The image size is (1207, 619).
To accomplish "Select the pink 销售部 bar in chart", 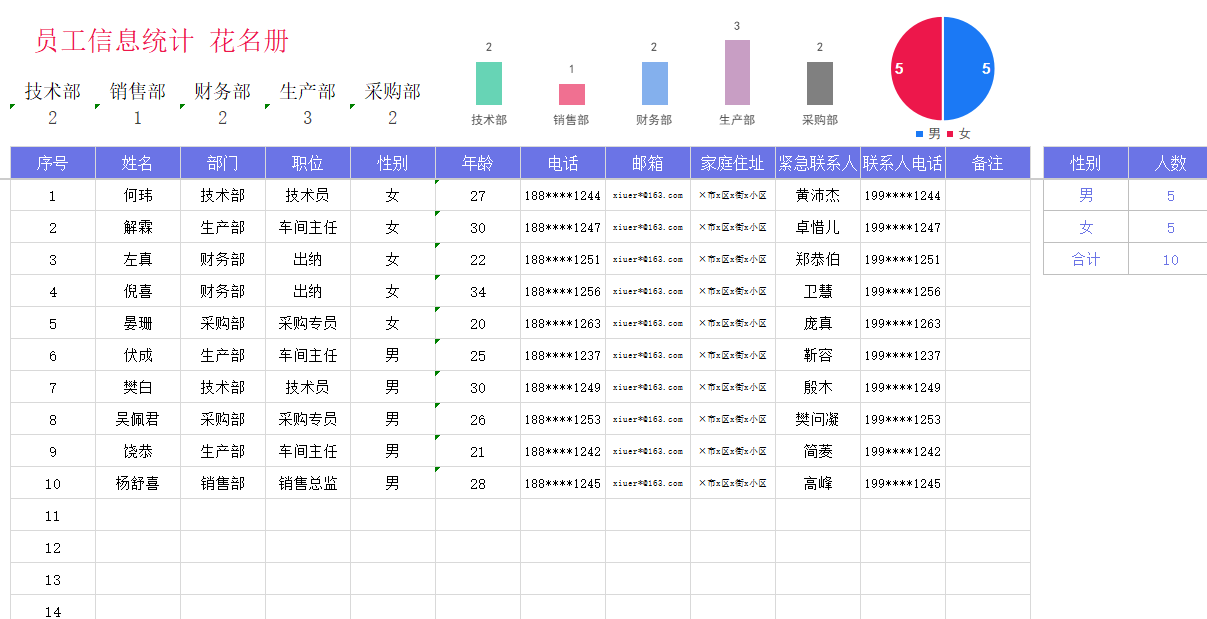I will click(572, 94).
